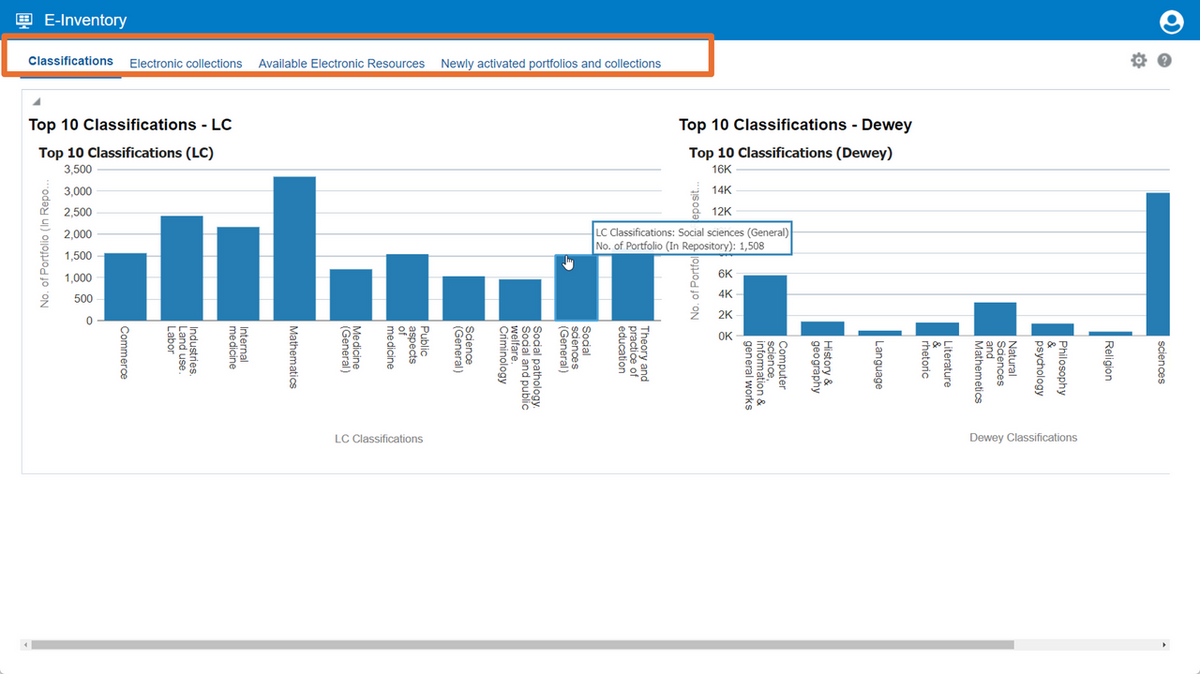Click the tallest sciences bar in Dewey chart
This screenshot has width=1200, height=674.
(x=1157, y=264)
